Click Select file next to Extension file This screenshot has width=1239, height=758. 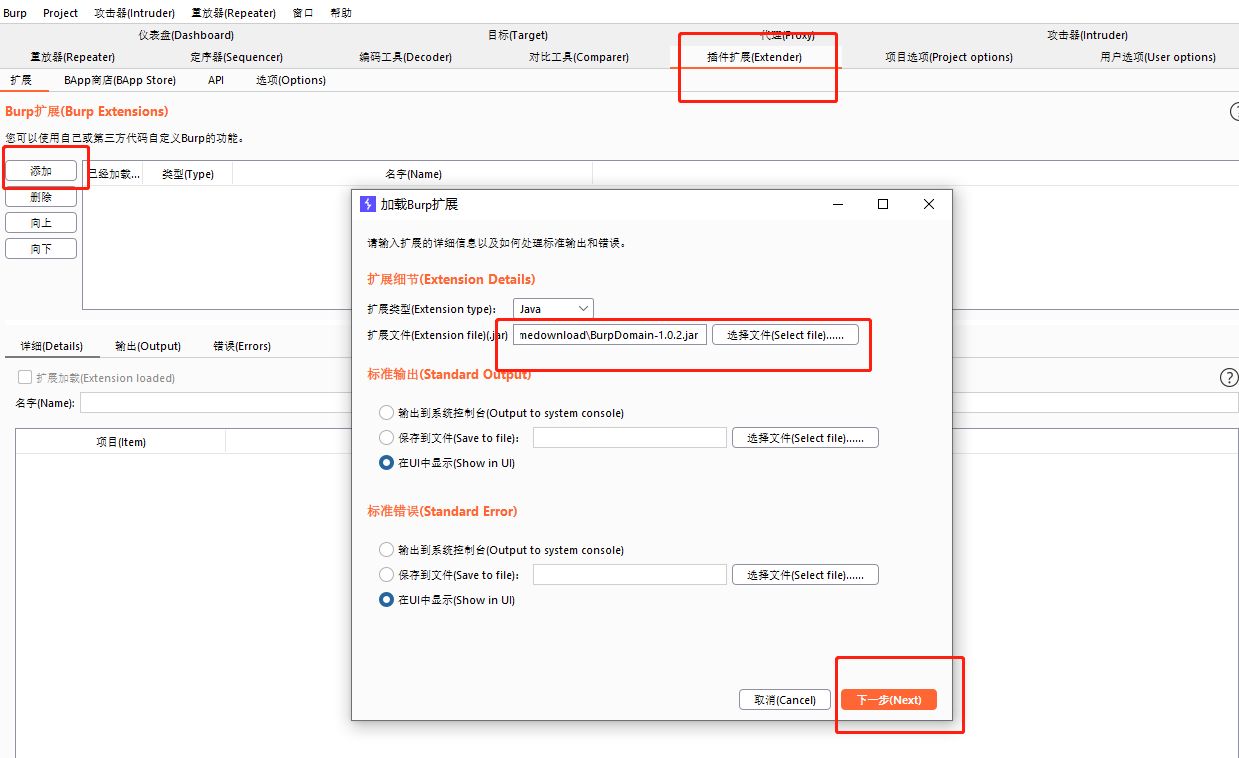[x=785, y=335]
